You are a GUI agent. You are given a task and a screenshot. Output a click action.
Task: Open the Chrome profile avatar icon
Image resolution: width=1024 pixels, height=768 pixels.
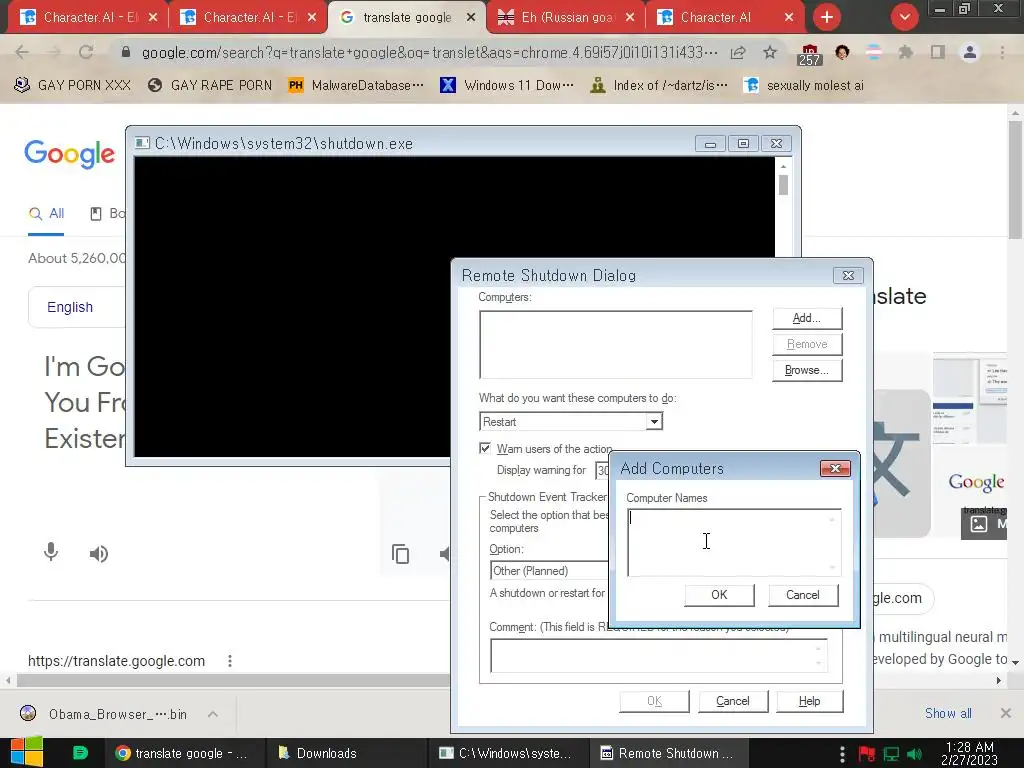[970, 52]
